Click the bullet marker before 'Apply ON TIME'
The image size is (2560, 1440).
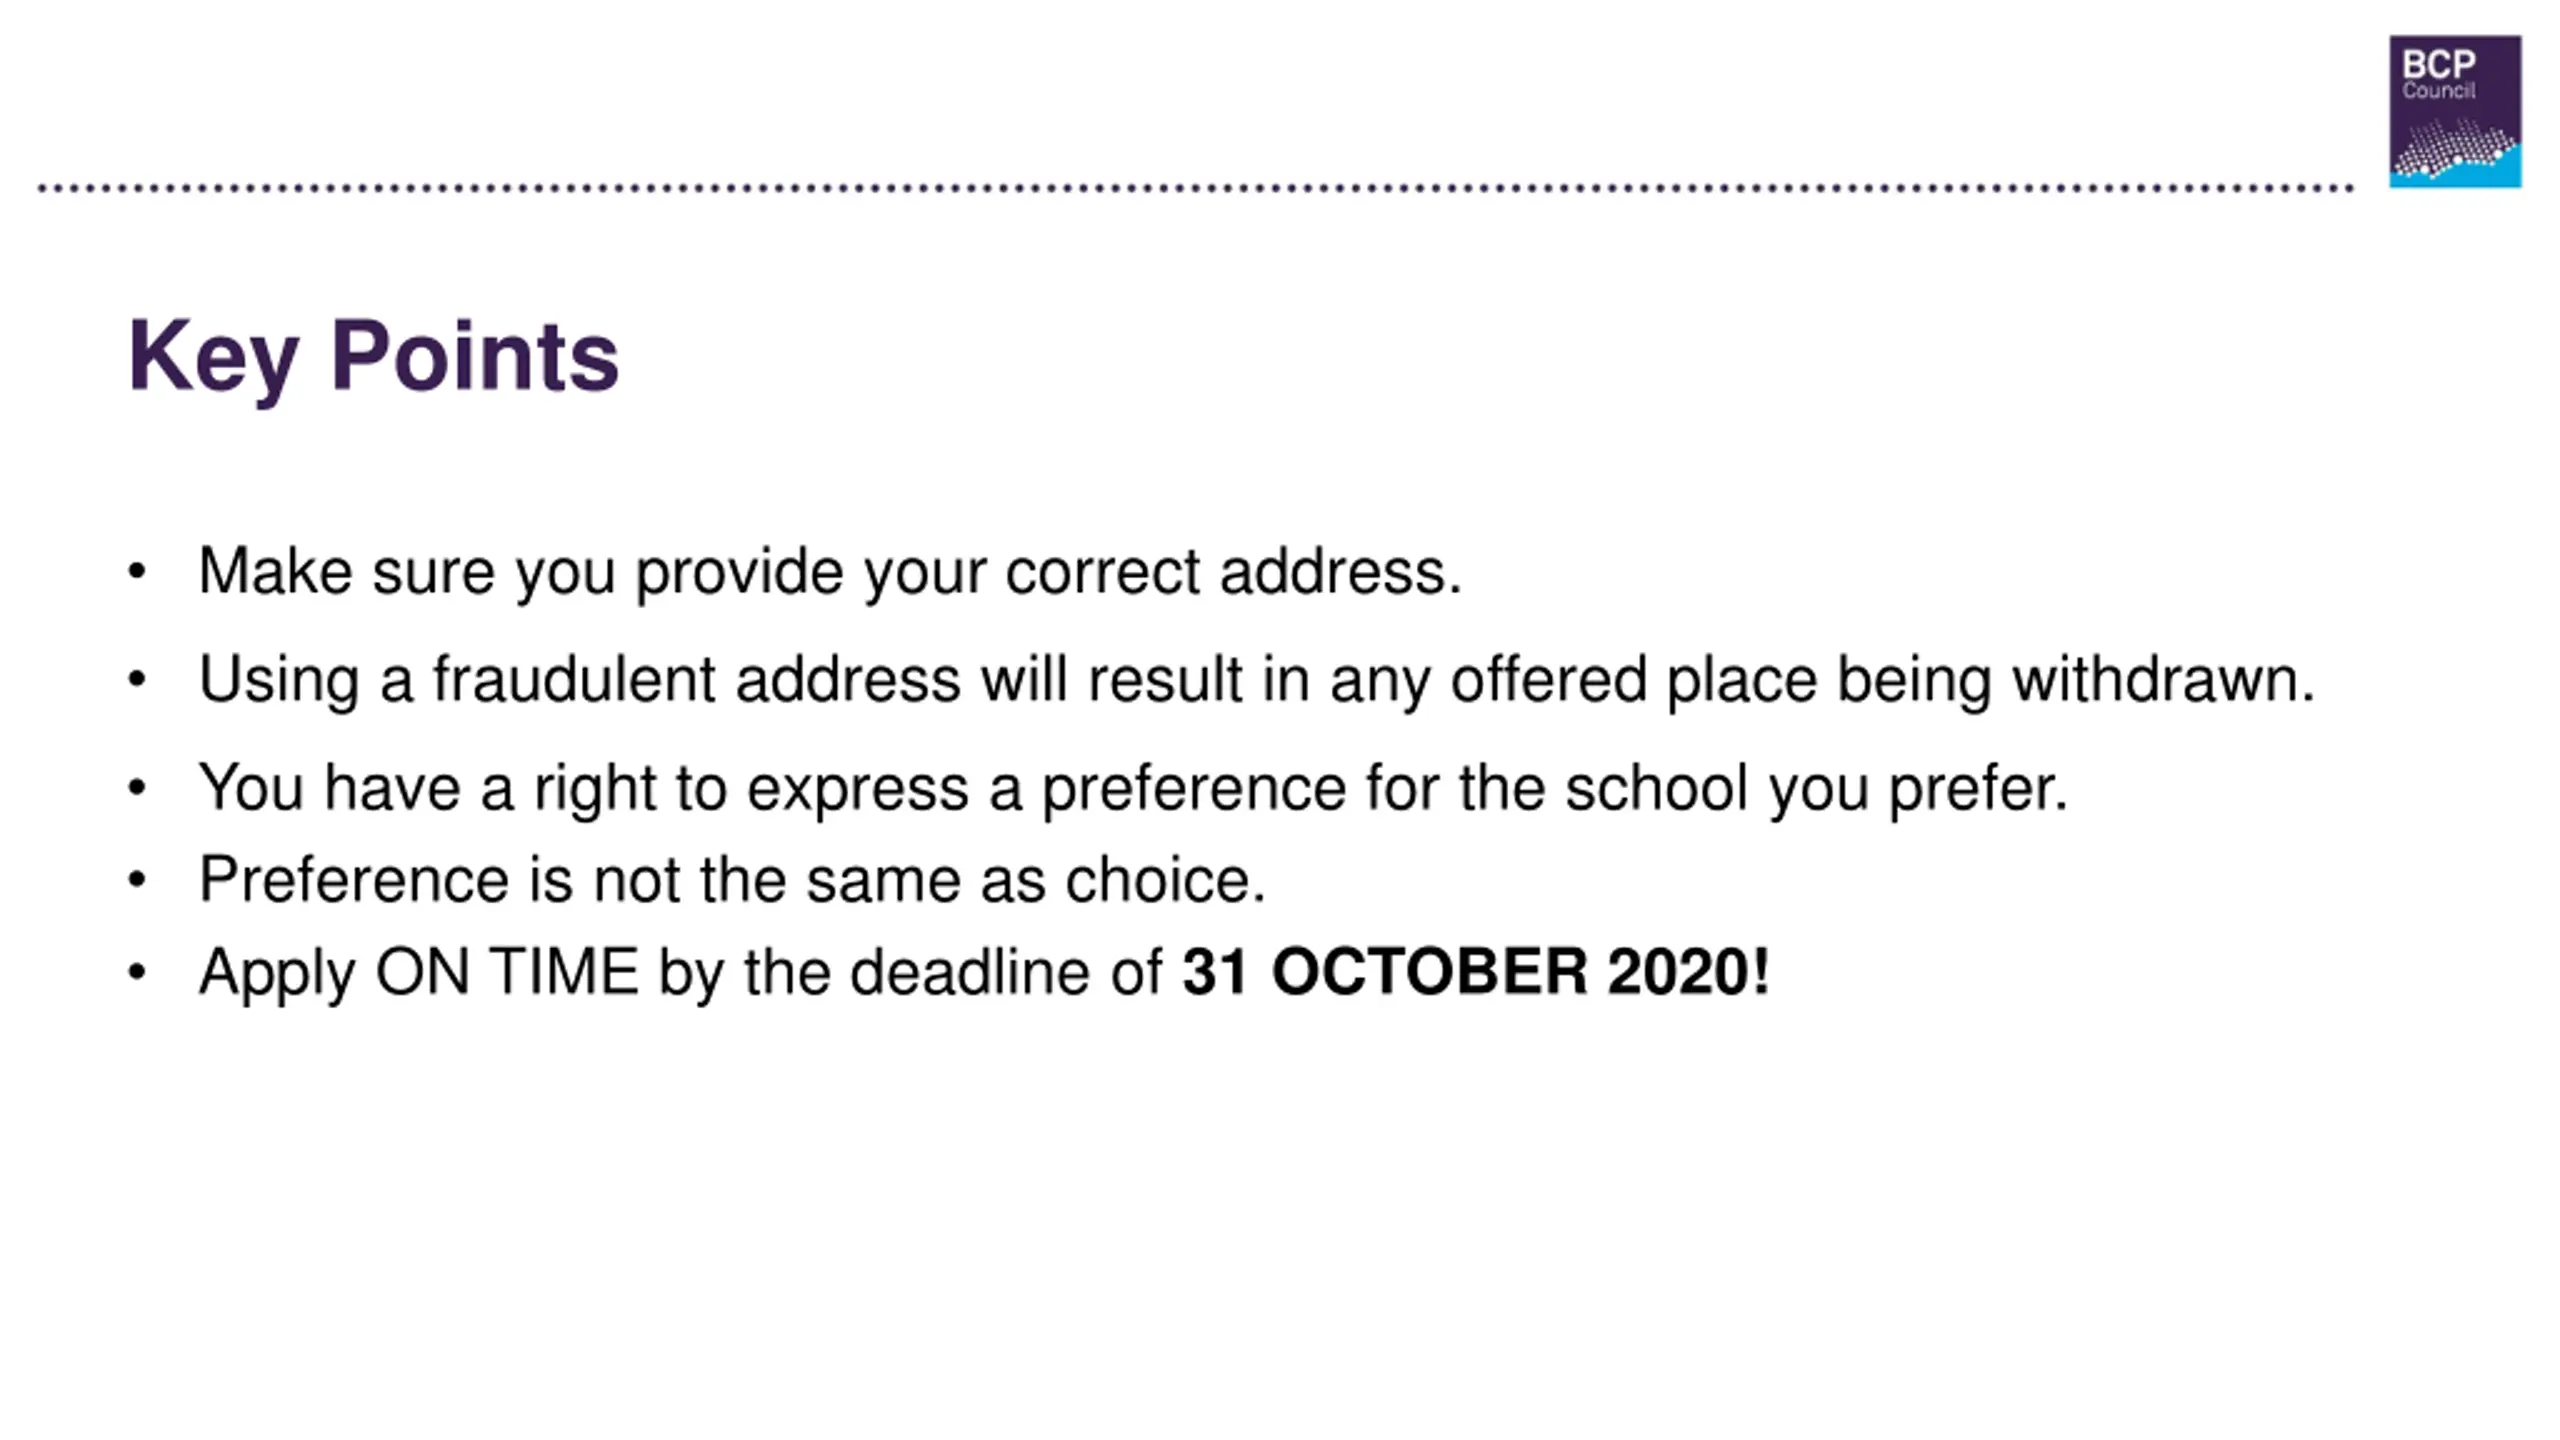(137, 972)
